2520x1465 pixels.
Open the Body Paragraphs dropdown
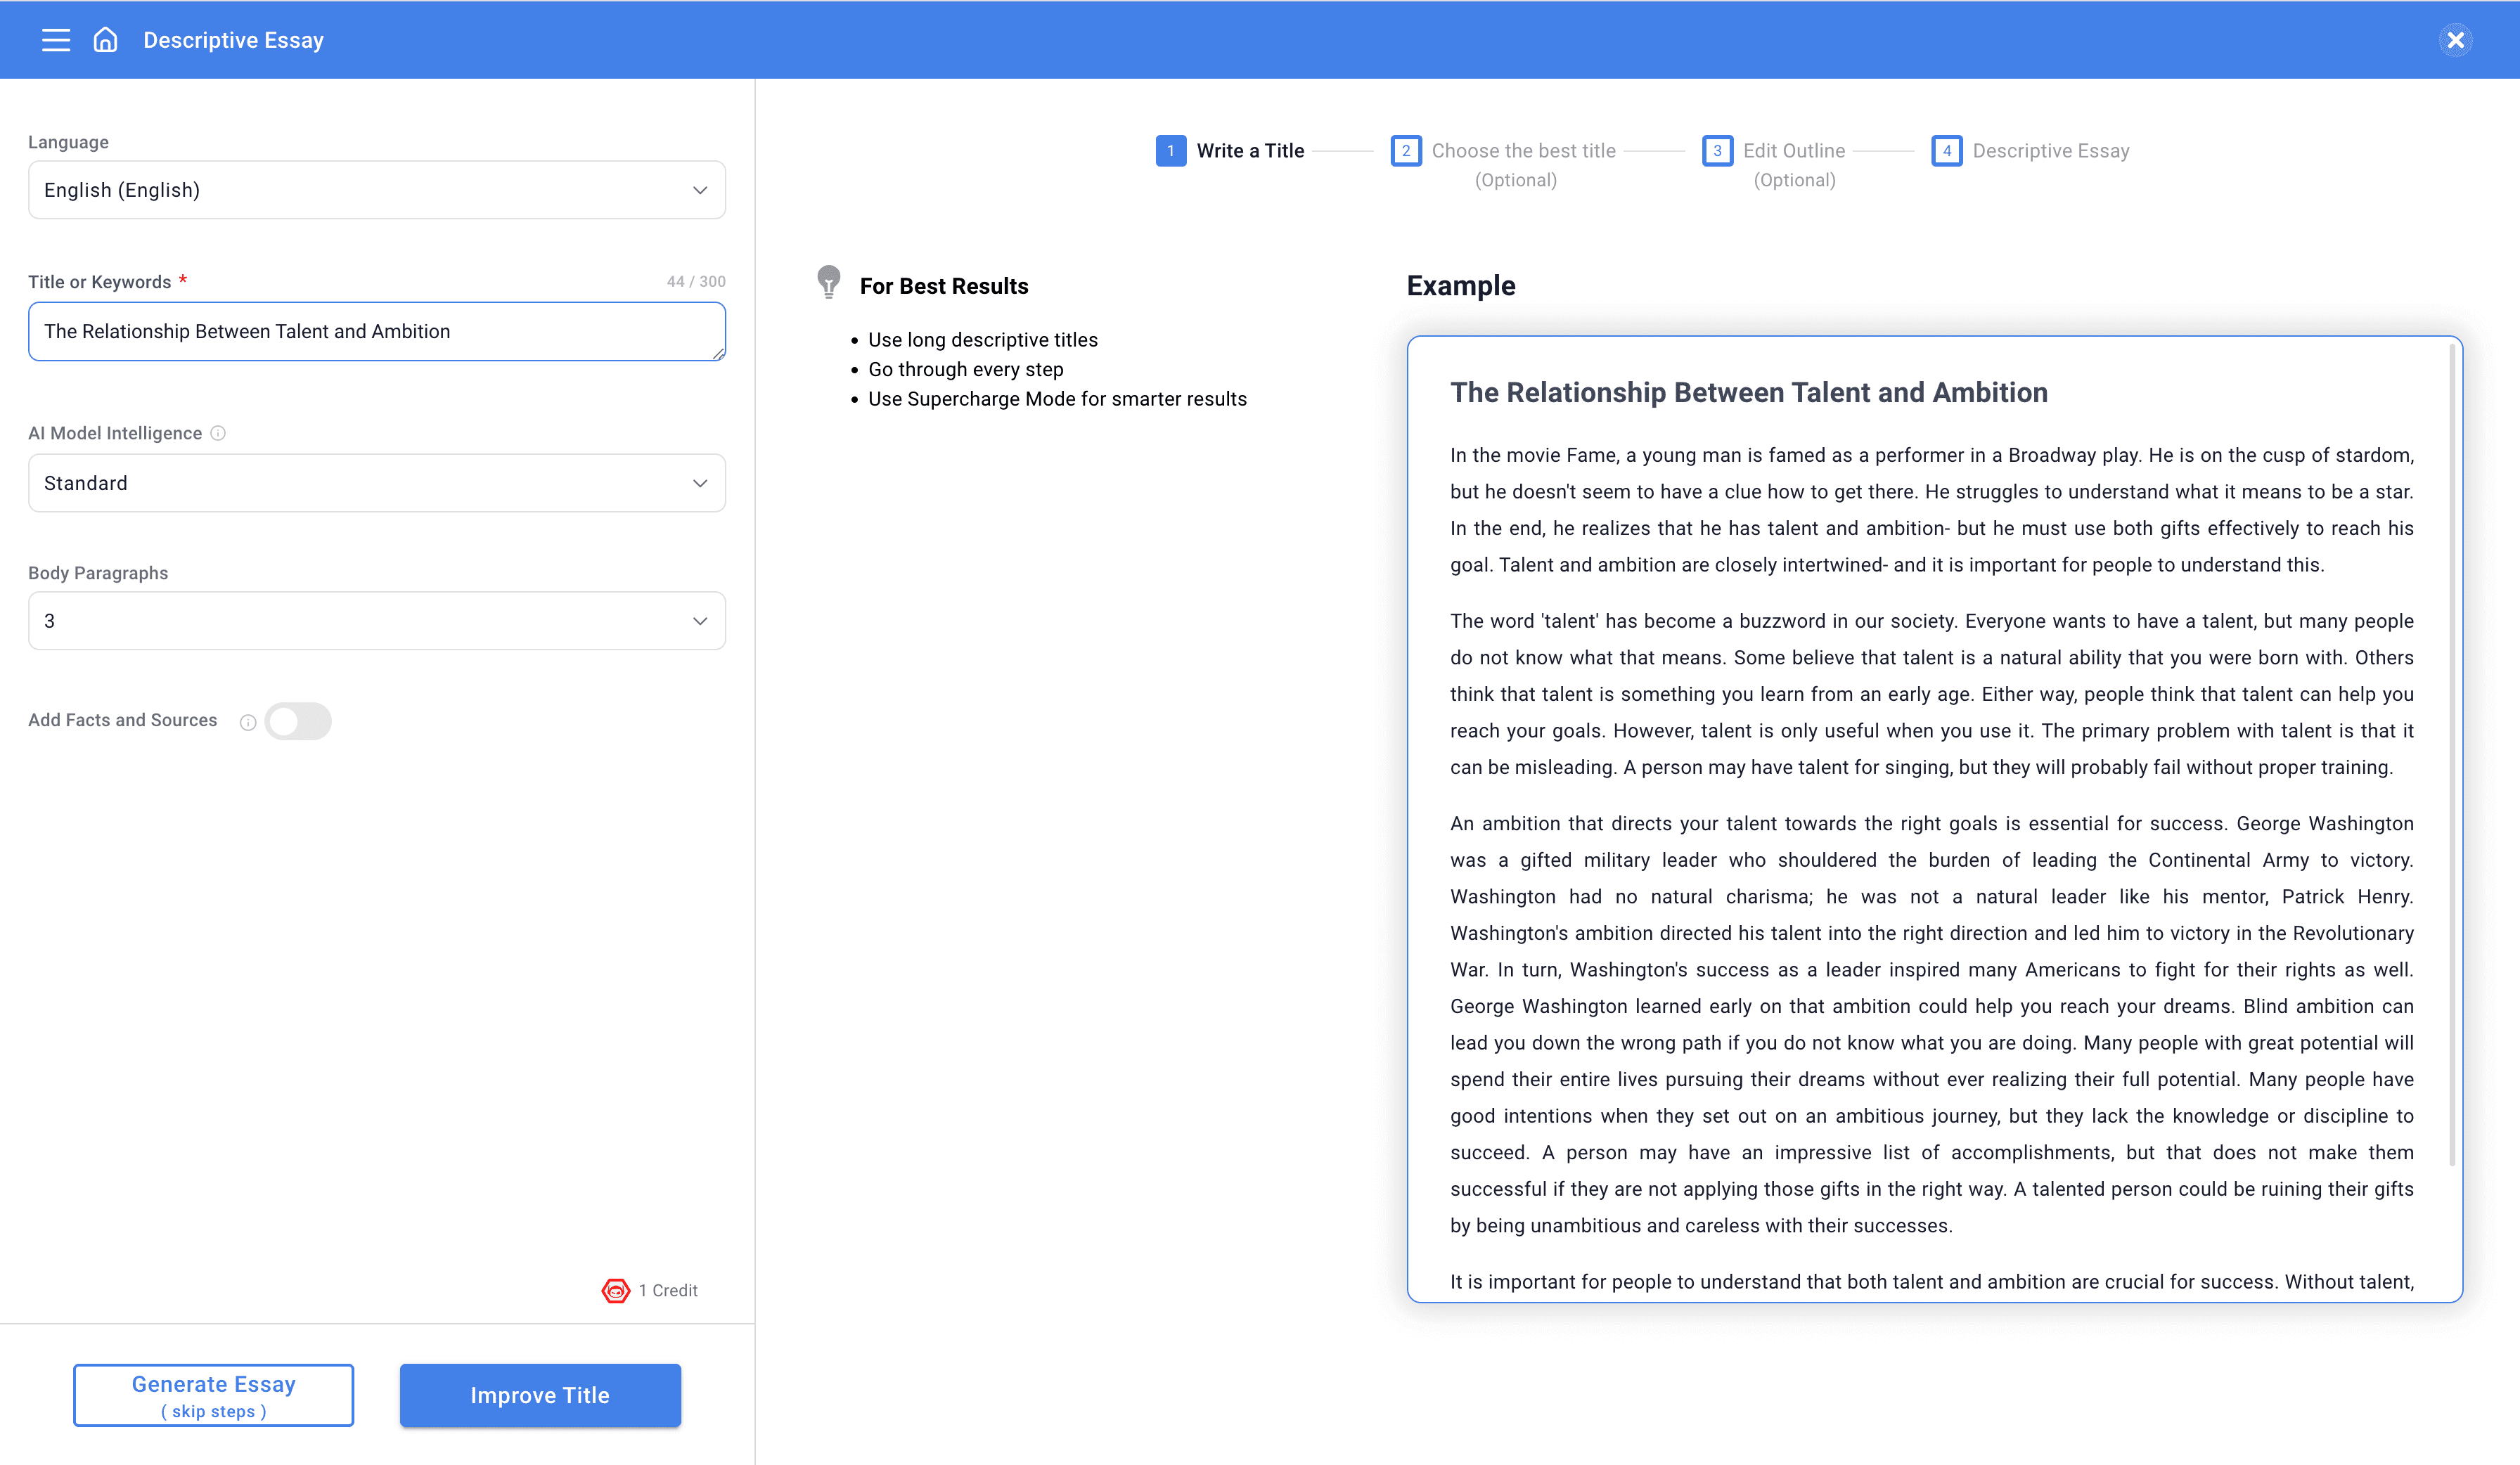(x=377, y=621)
